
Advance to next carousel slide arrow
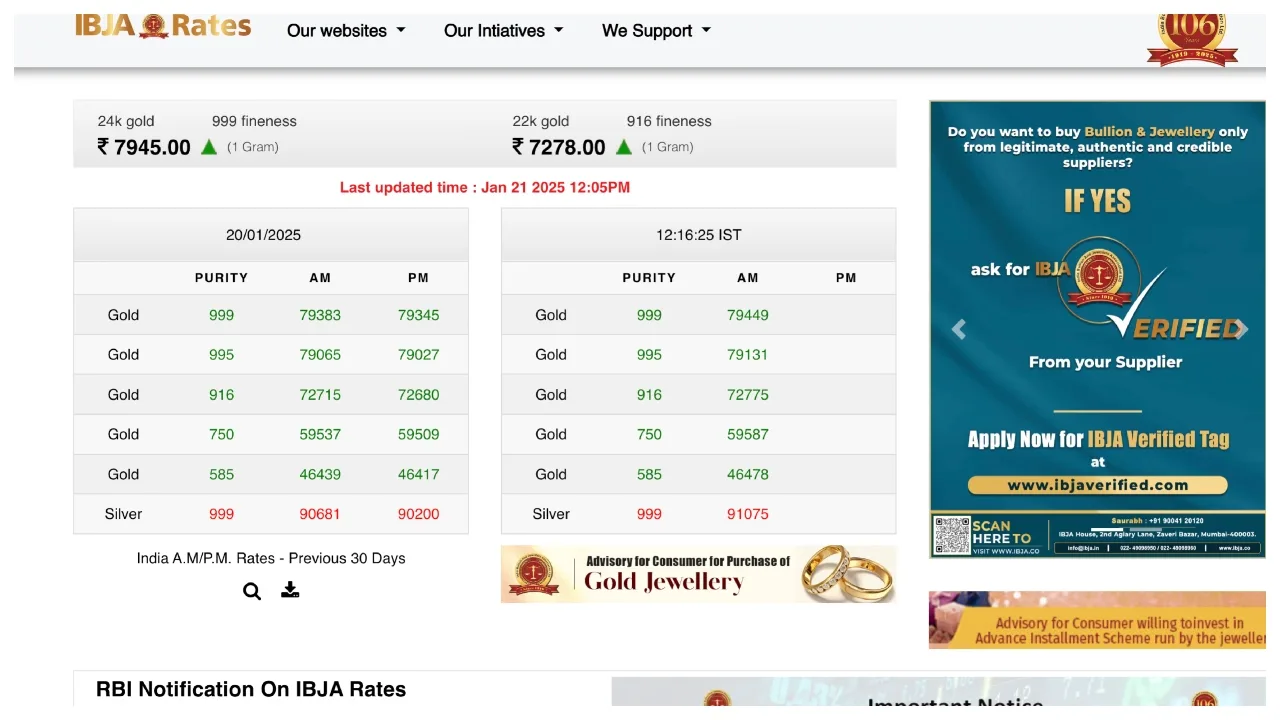coord(1241,329)
